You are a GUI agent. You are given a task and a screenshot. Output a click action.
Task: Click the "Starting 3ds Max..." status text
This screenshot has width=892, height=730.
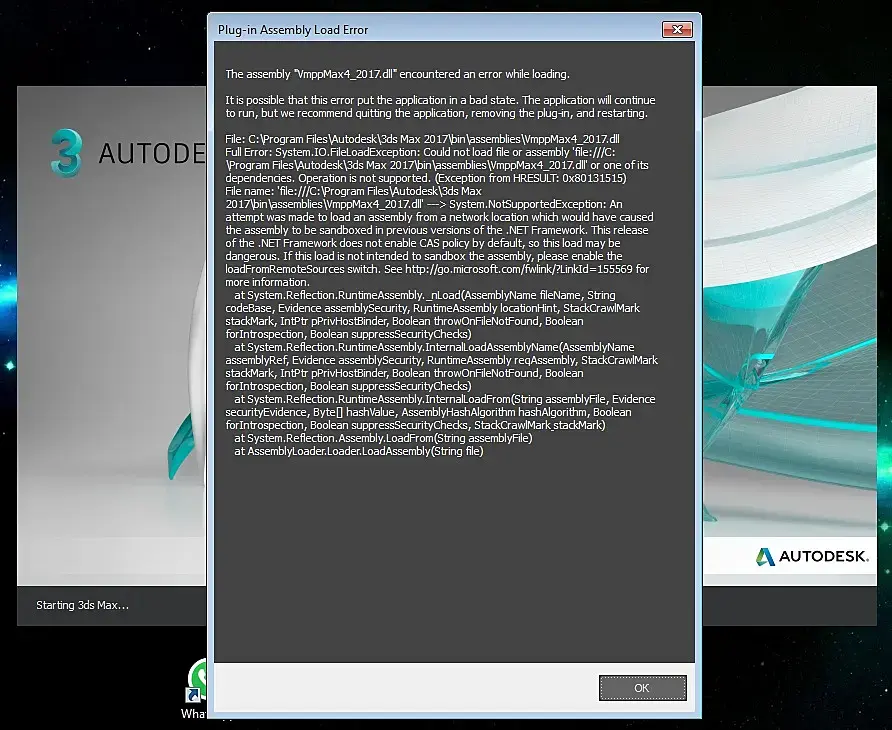coord(82,605)
